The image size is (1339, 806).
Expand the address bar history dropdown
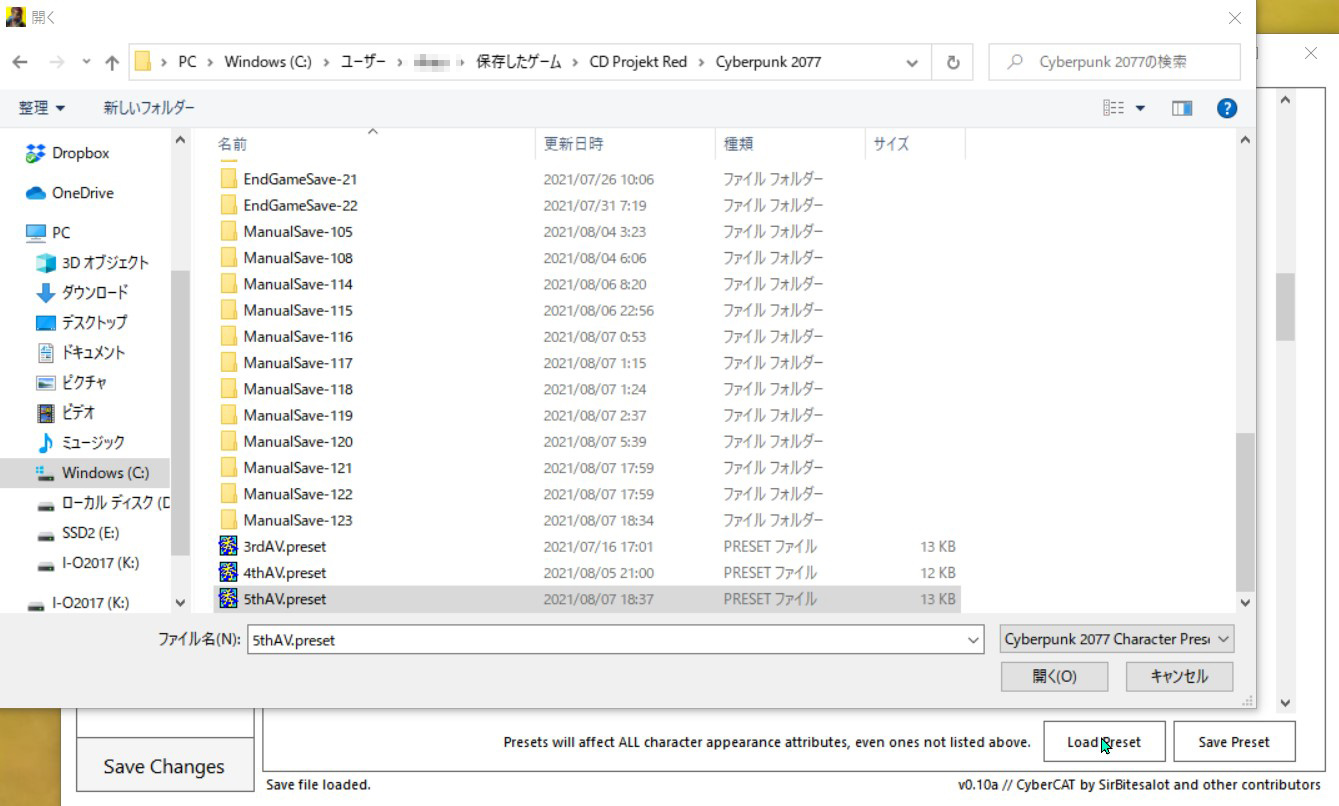point(912,62)
